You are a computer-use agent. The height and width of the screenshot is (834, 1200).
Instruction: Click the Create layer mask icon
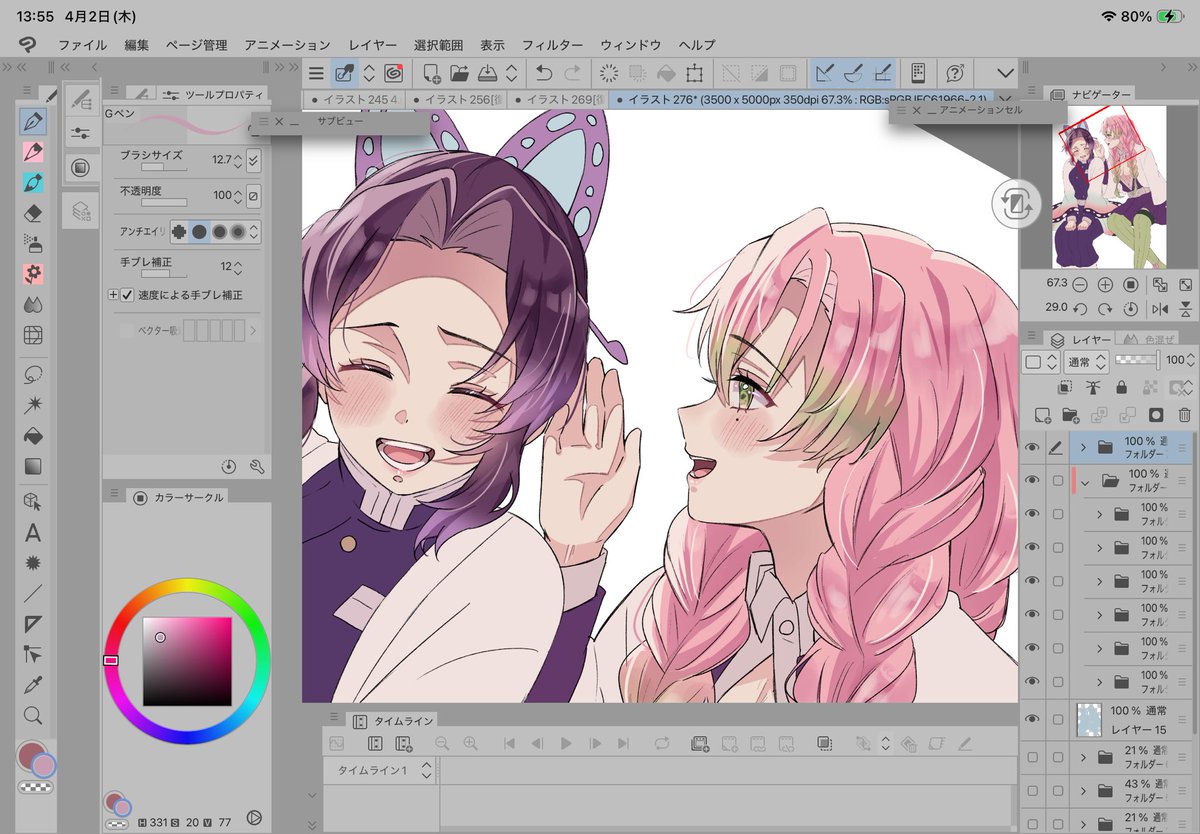point(1156,414)
